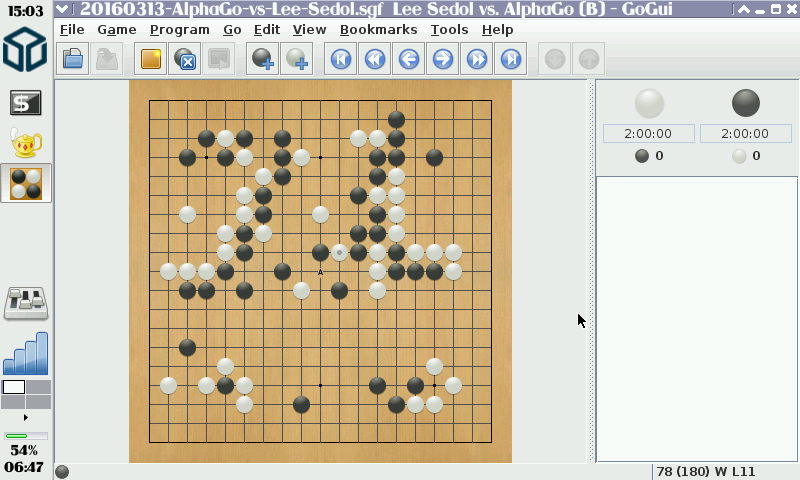This screenshot has width=800, height=480.
Task: Open the Help menu
Action: [497, 30]
